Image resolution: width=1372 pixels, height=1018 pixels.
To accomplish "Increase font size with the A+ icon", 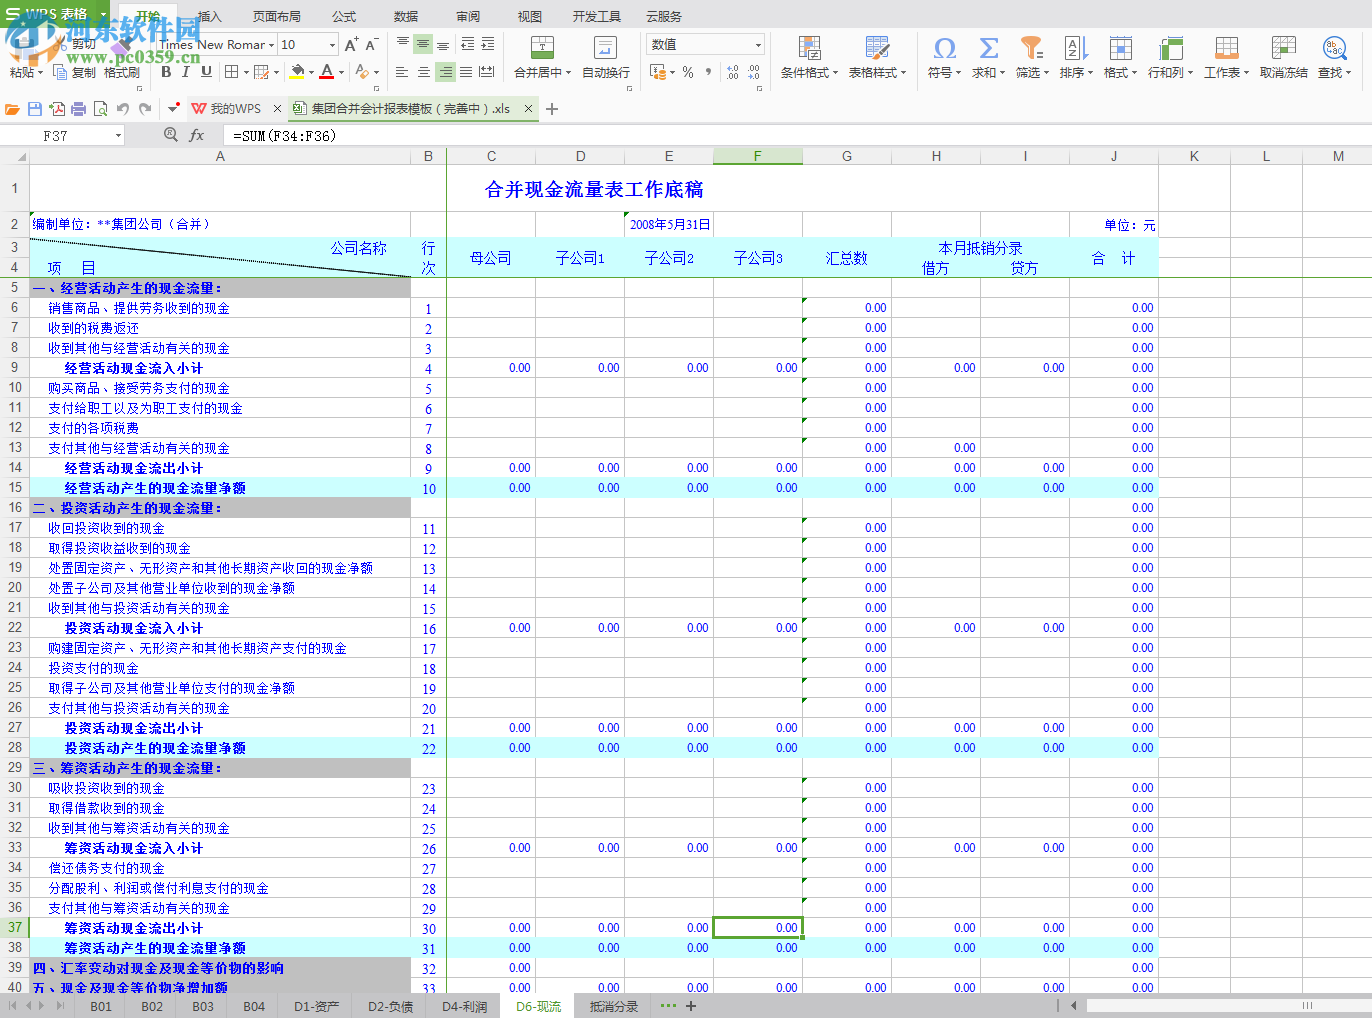I will pos(351,45).
